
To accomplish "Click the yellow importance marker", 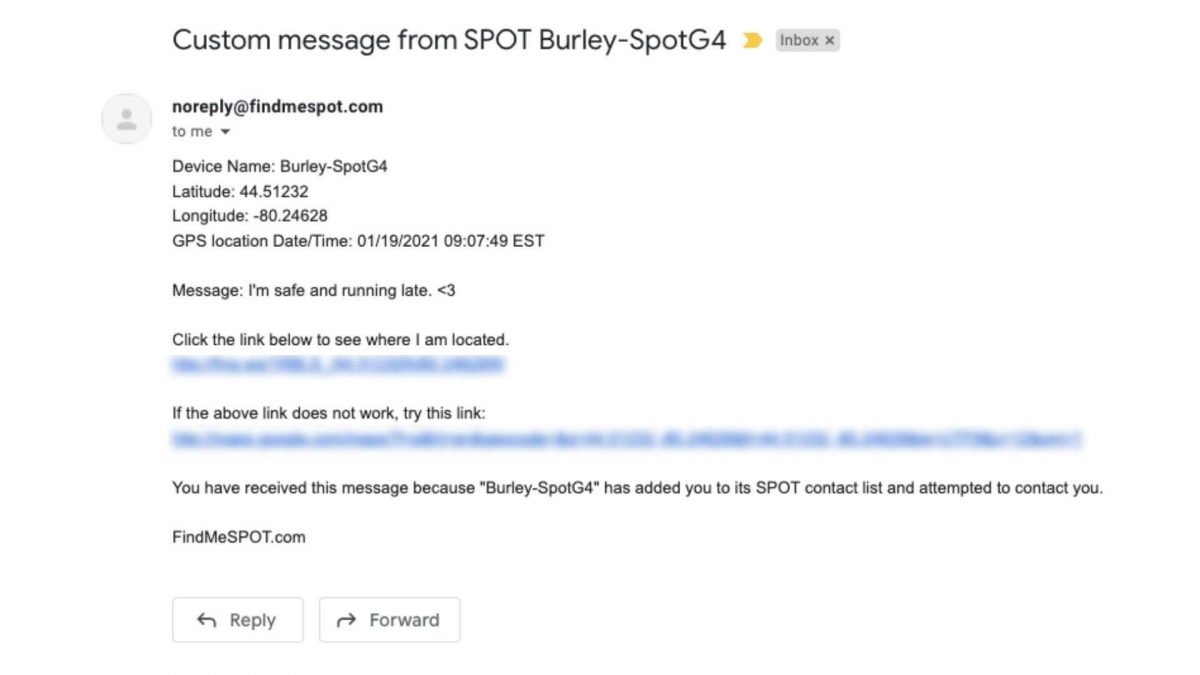I will pyautogui.click(x=751, y=41).
